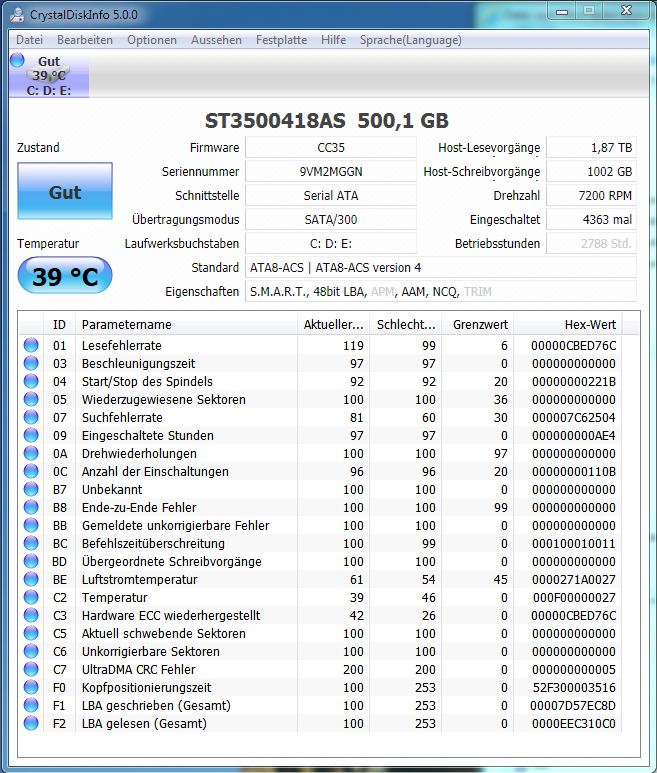The image size is (657, 773).
Task: Click the Eigenschaften features field
Action: tap(441, 291)
